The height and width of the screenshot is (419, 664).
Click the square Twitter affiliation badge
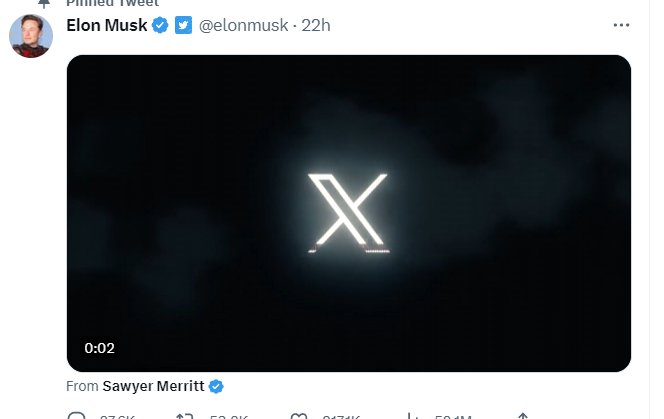(x=183, y=25)
